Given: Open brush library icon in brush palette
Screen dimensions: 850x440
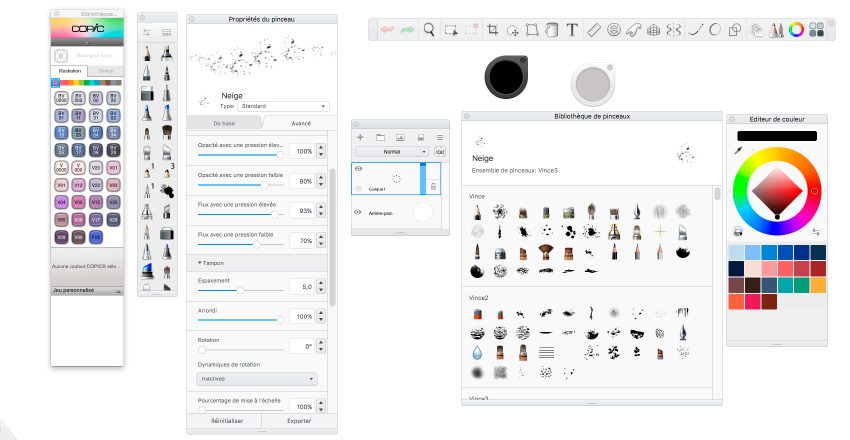Looking at the screenshot, I should click(166, 33).
